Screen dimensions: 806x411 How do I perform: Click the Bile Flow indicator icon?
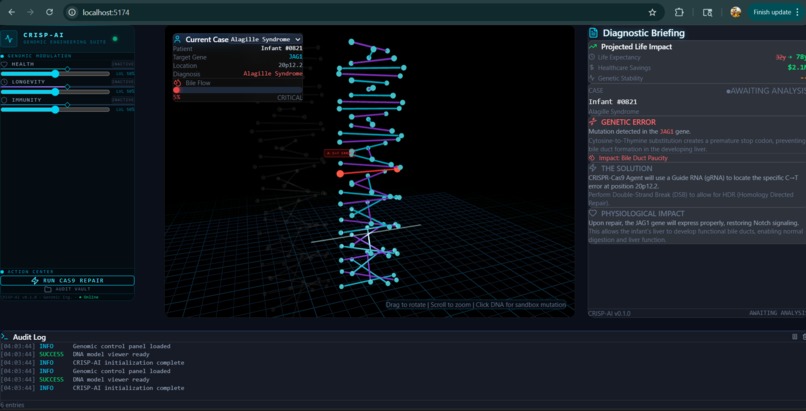[177, 83]
